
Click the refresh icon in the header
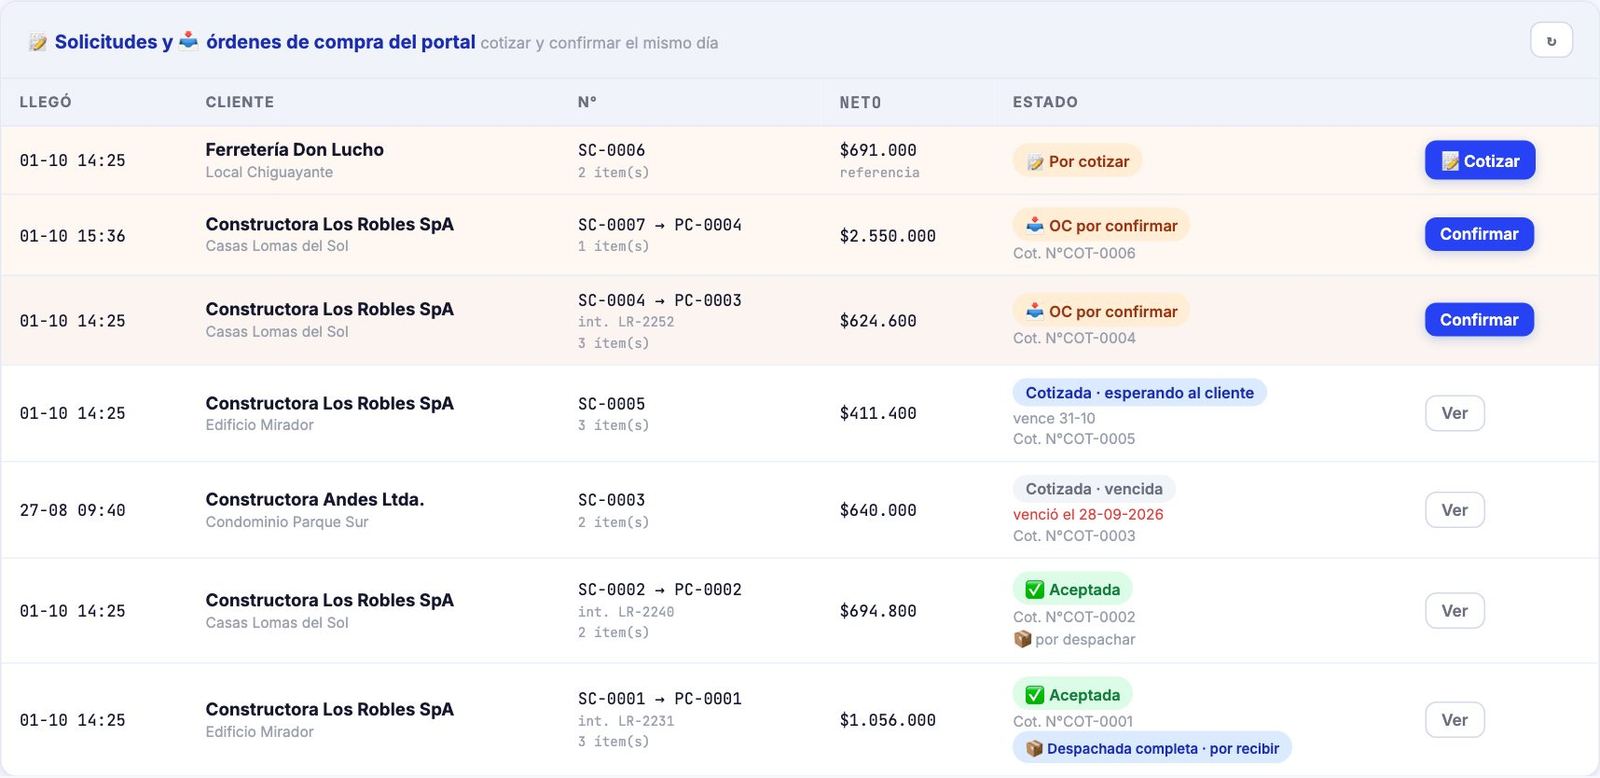tap(1551, 41)
